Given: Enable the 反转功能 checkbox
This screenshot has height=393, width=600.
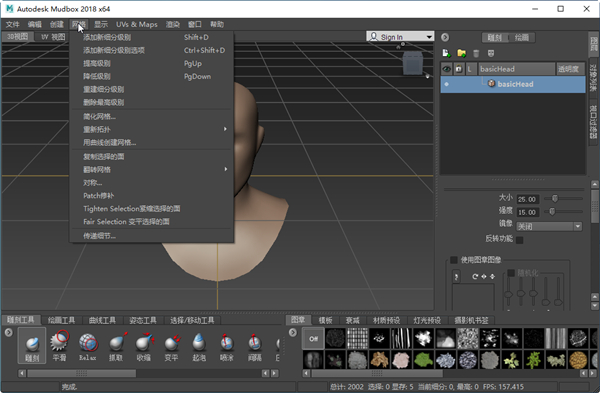Looking at the screenshot, I should (520, 240).
